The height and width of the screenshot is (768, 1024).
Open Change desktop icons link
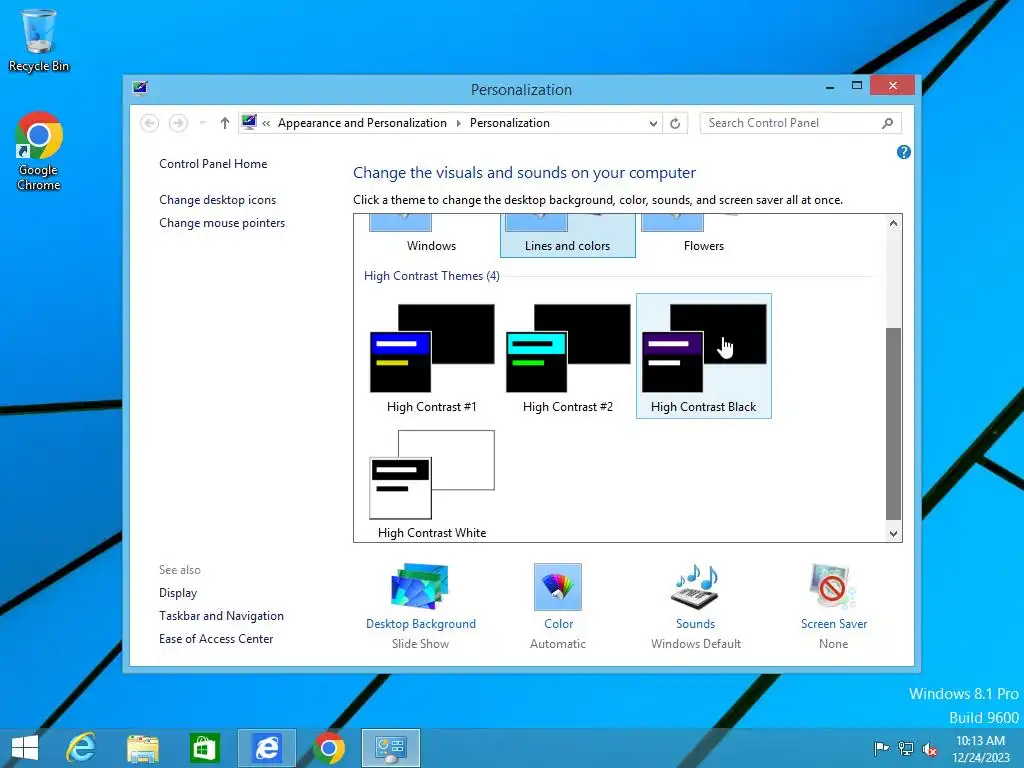[217, 200]
